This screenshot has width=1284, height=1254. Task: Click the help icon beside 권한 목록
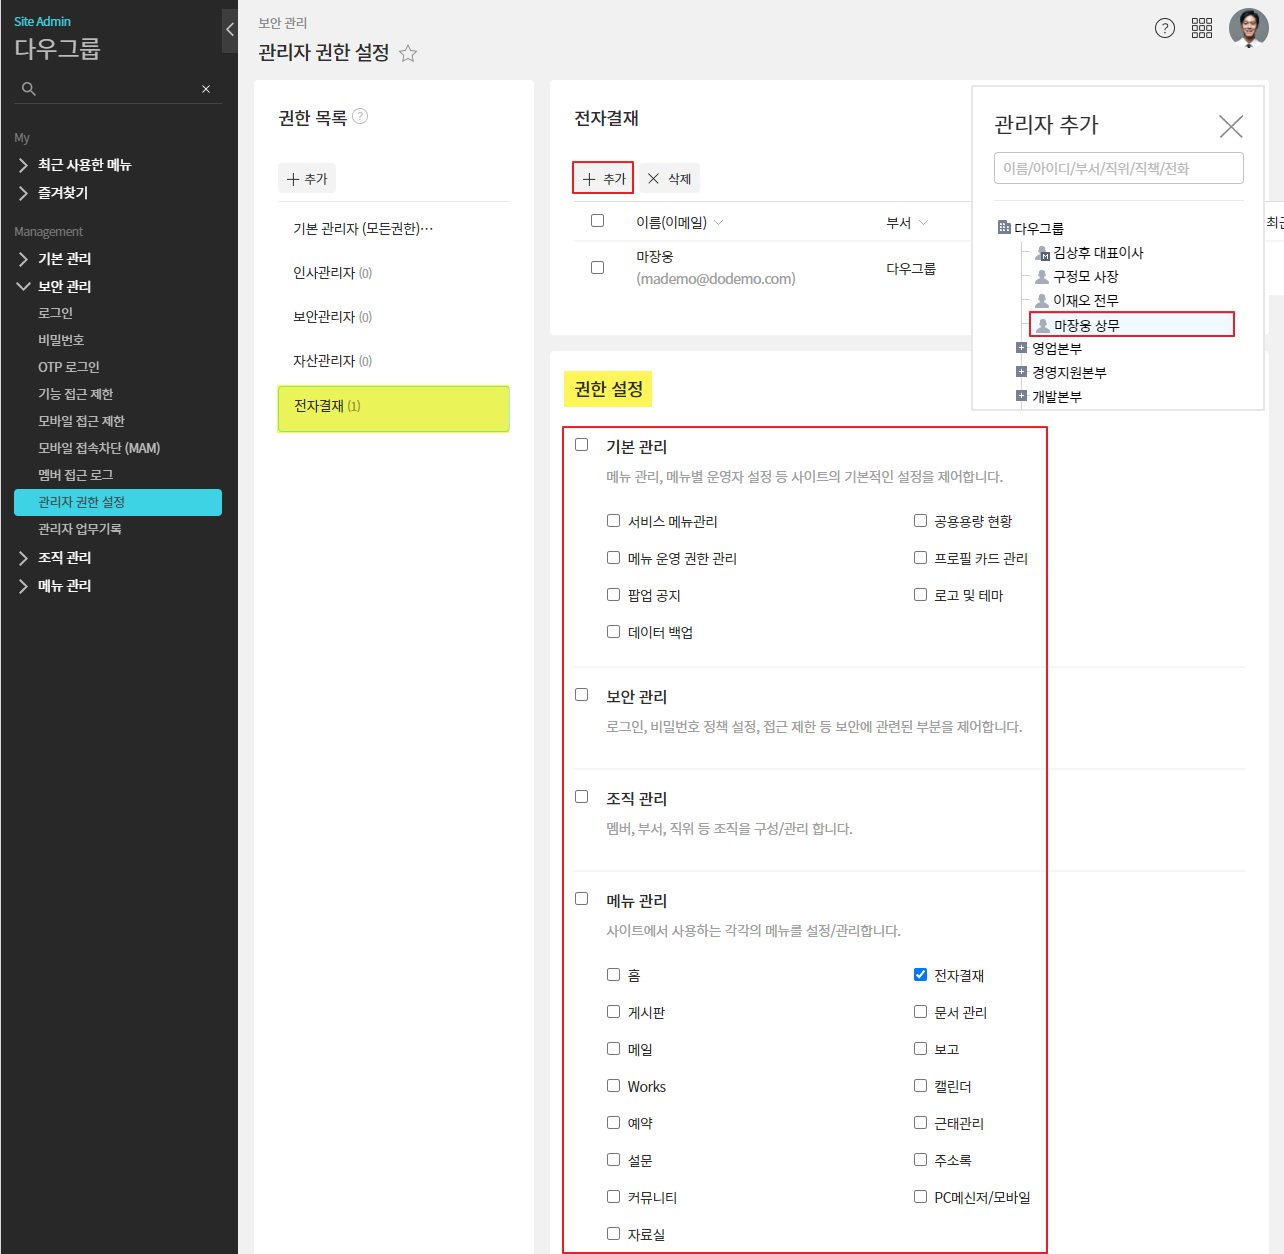tap(361, 117)
